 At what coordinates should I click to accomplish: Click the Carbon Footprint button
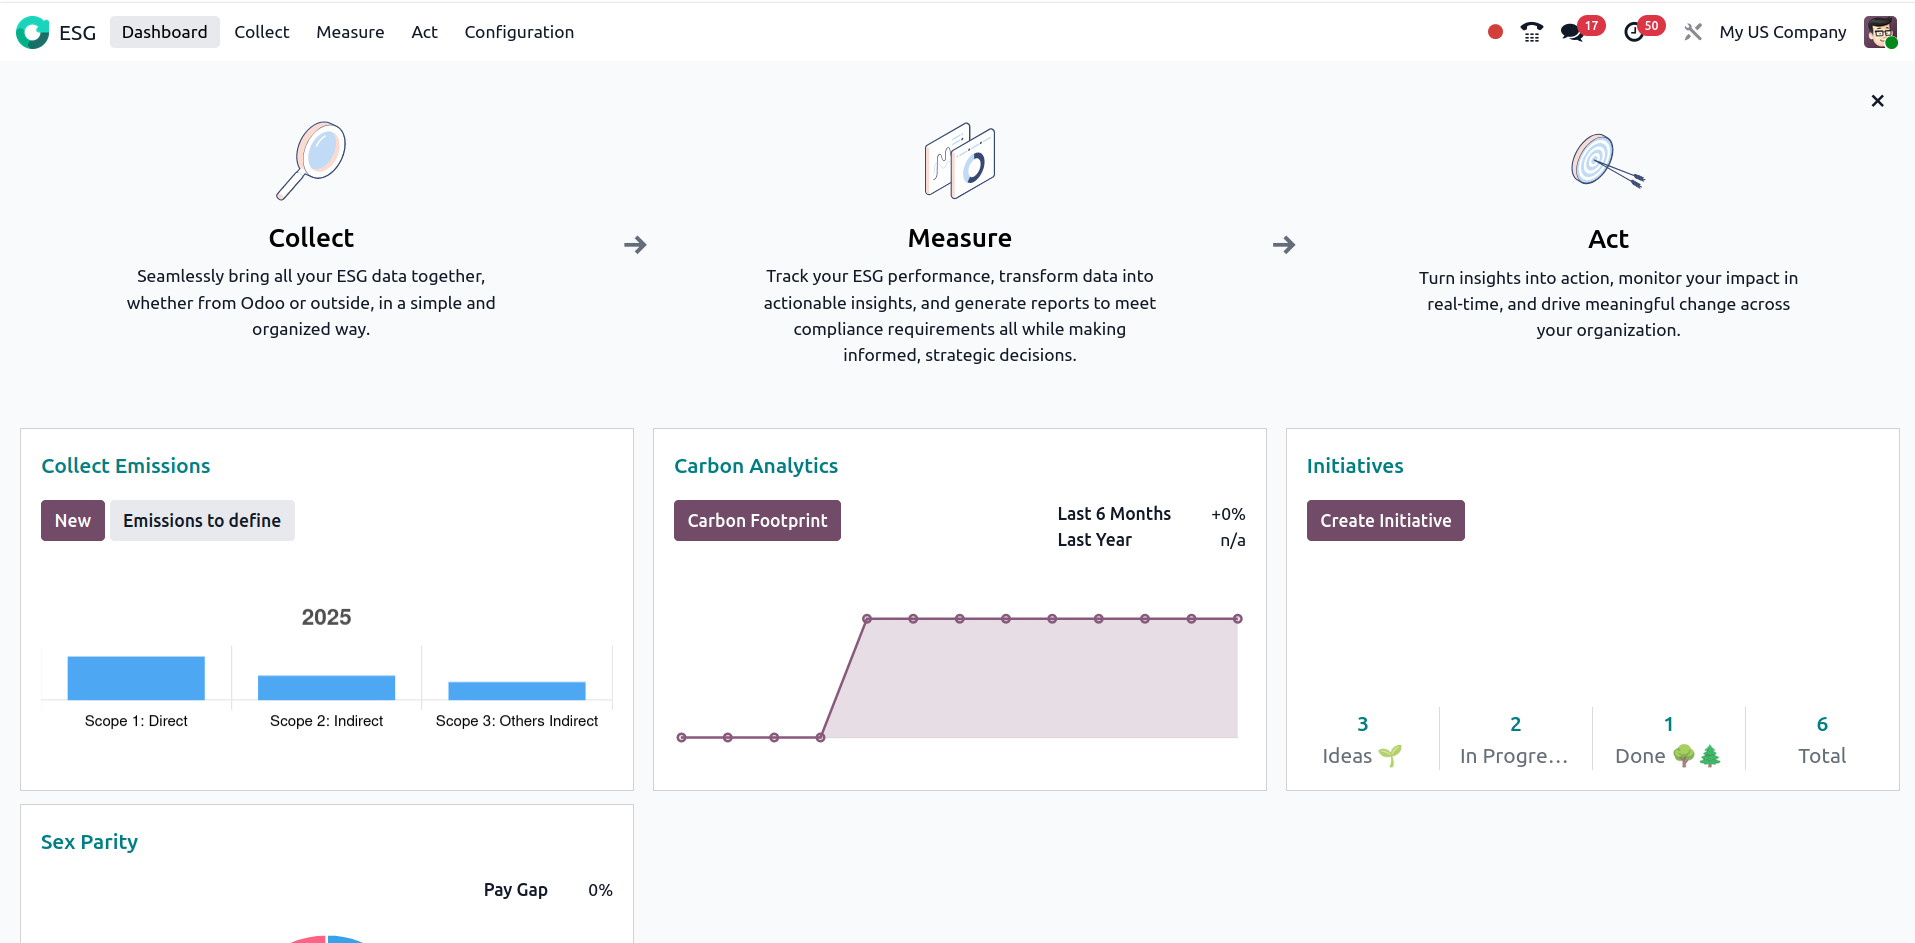(x=757, y=521)
